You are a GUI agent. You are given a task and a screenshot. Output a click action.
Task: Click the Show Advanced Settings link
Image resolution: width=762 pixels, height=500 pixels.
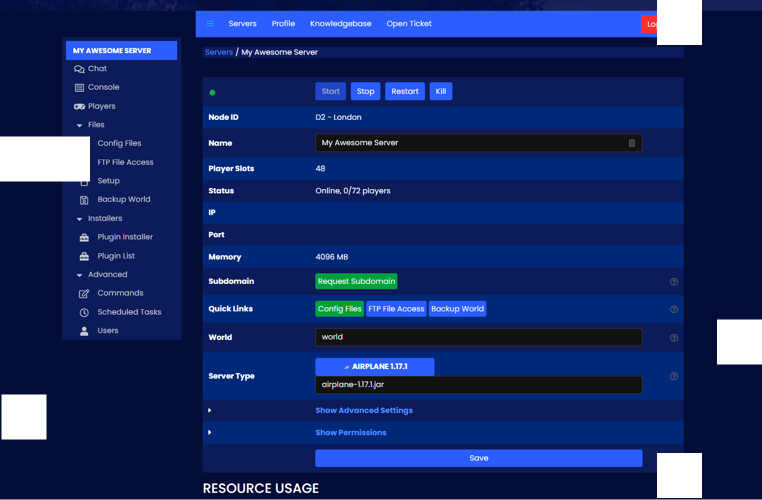coord(364,411)
